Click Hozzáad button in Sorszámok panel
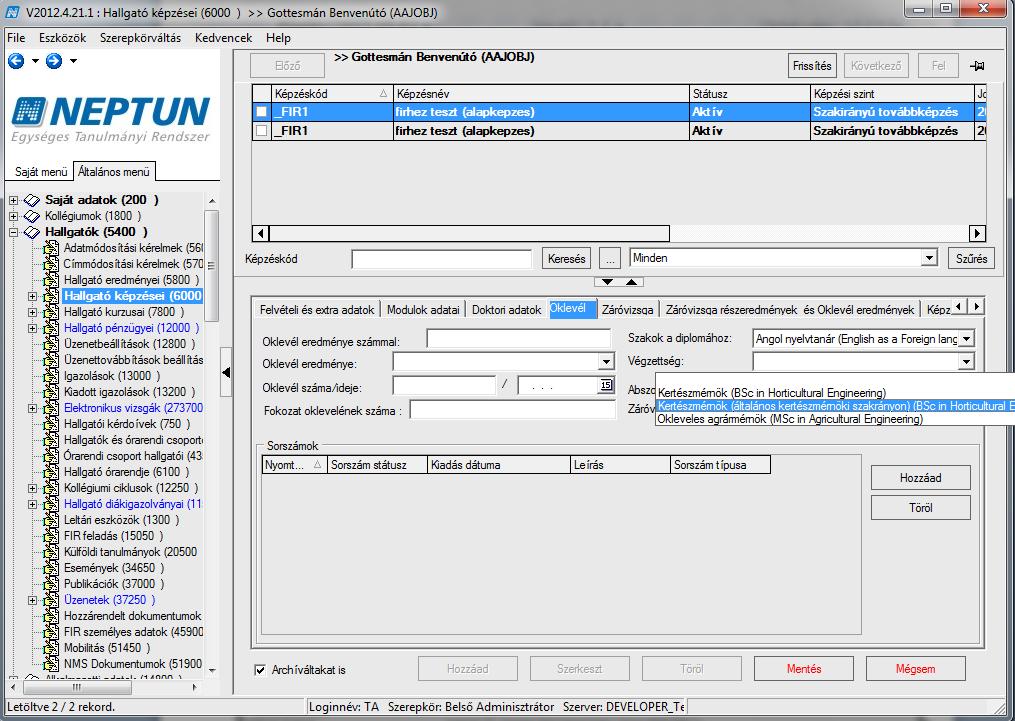Viewport: 1015px width, 721px height. point(920,478)
